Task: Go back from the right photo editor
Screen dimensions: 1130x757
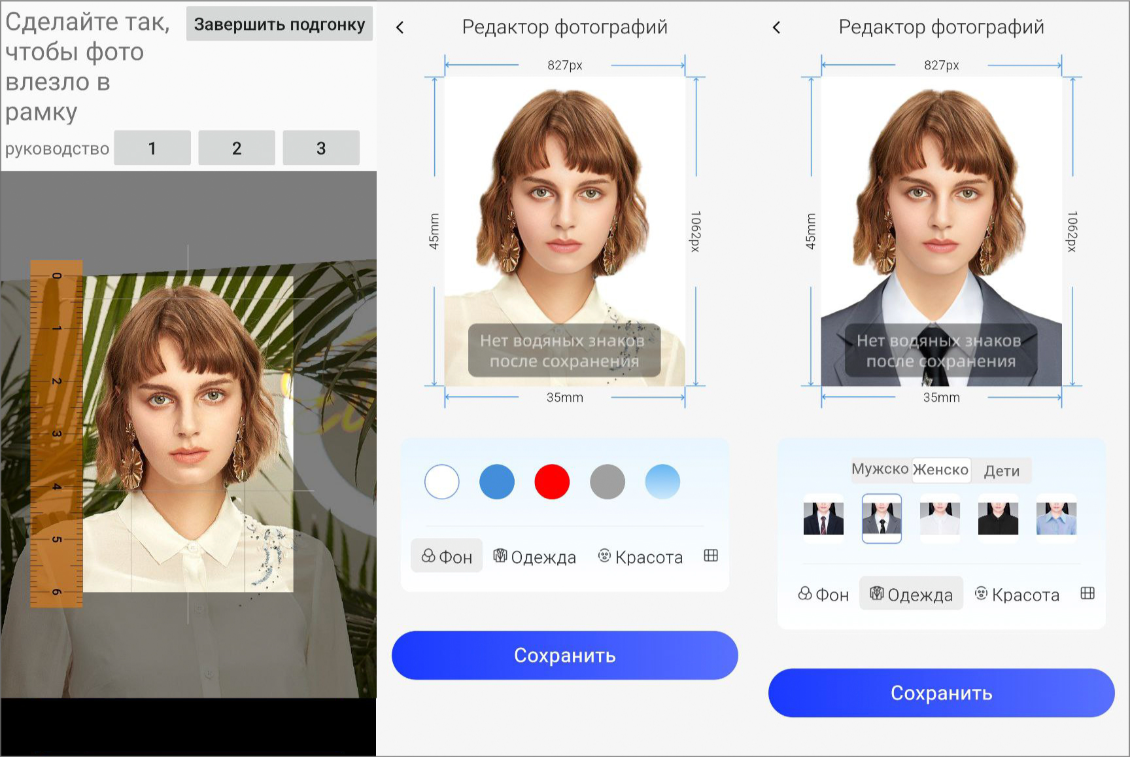Action: coord(777,28)
